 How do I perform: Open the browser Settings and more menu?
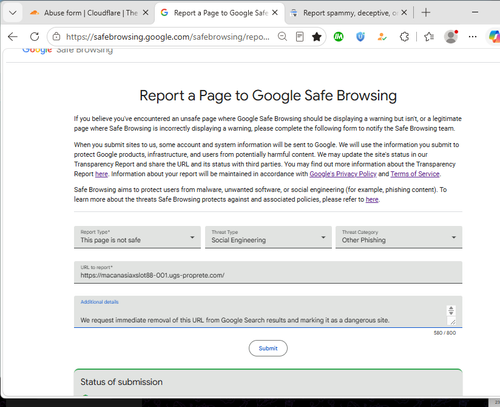coord(473,37)
